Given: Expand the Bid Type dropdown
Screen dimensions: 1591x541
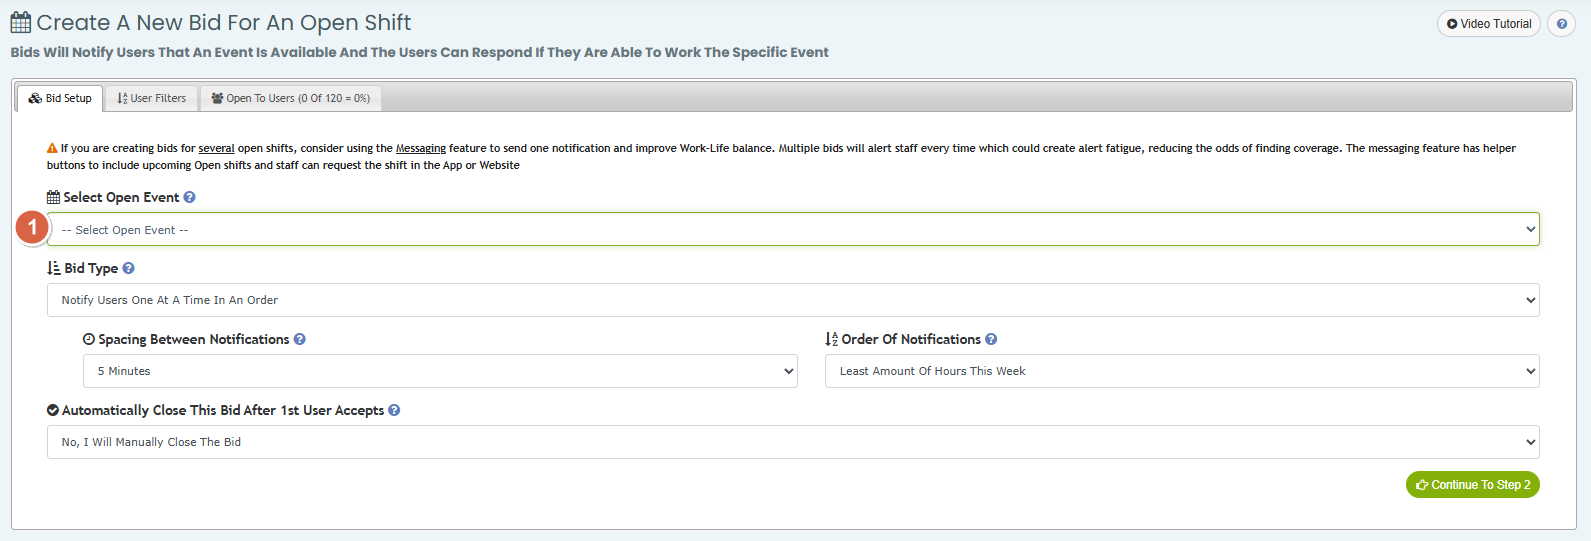Looking at the screenshot, I should (793, 300).
